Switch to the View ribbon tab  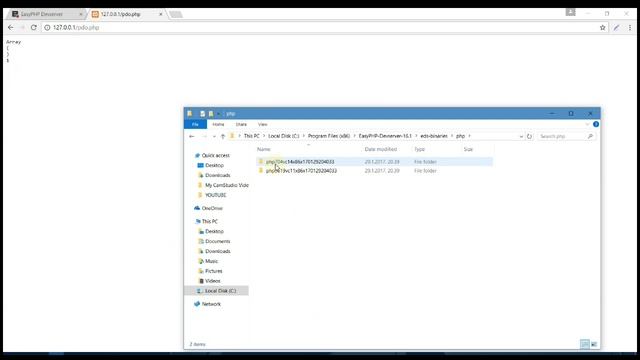click(x=262, y=124)
